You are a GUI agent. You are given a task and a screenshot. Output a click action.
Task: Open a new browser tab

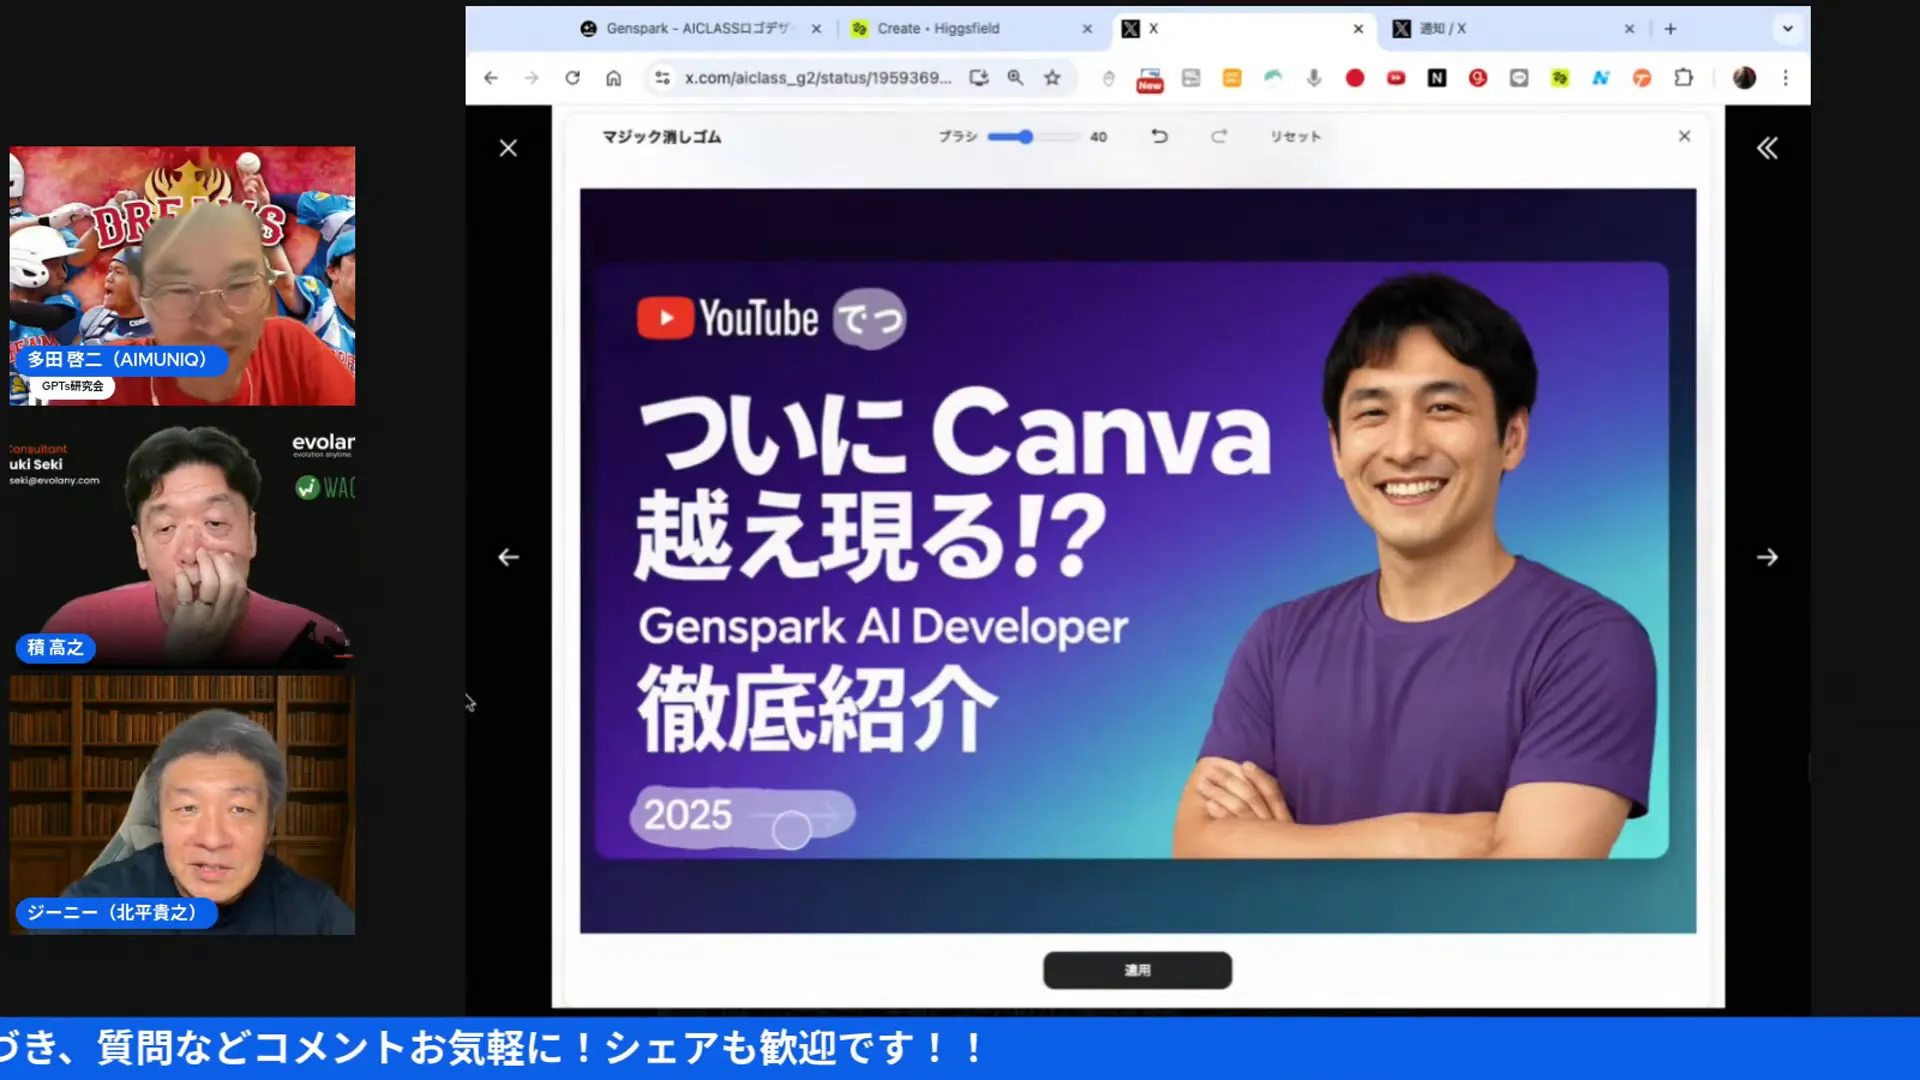point(1670,29)
